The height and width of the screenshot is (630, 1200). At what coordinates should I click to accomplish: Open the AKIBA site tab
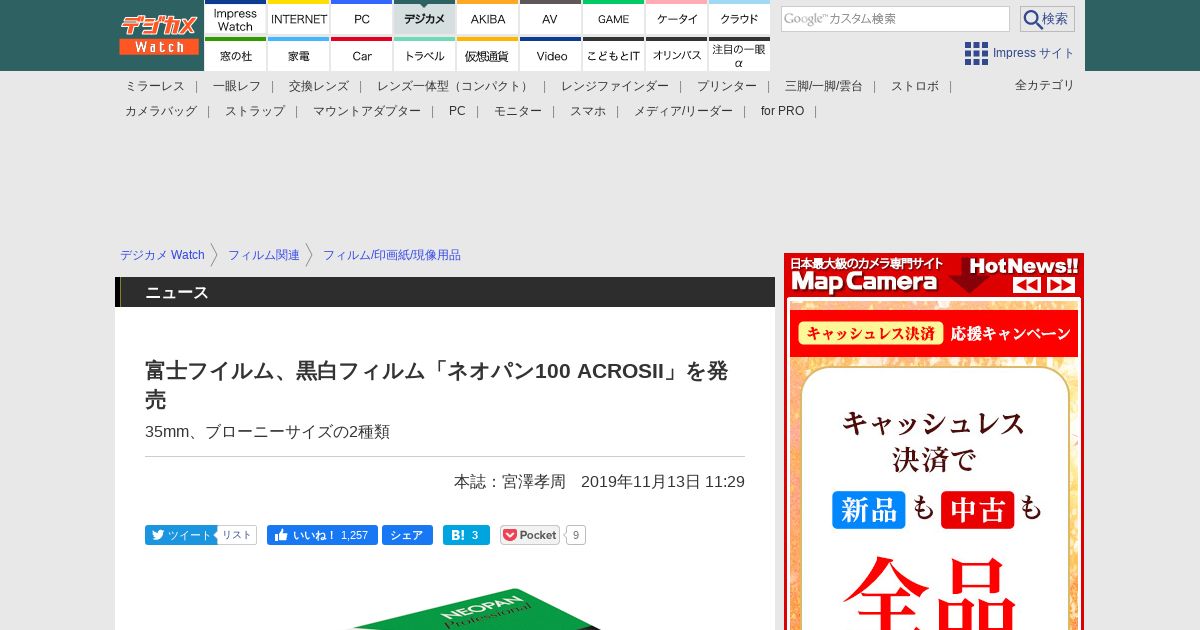[x=488, y=19]
